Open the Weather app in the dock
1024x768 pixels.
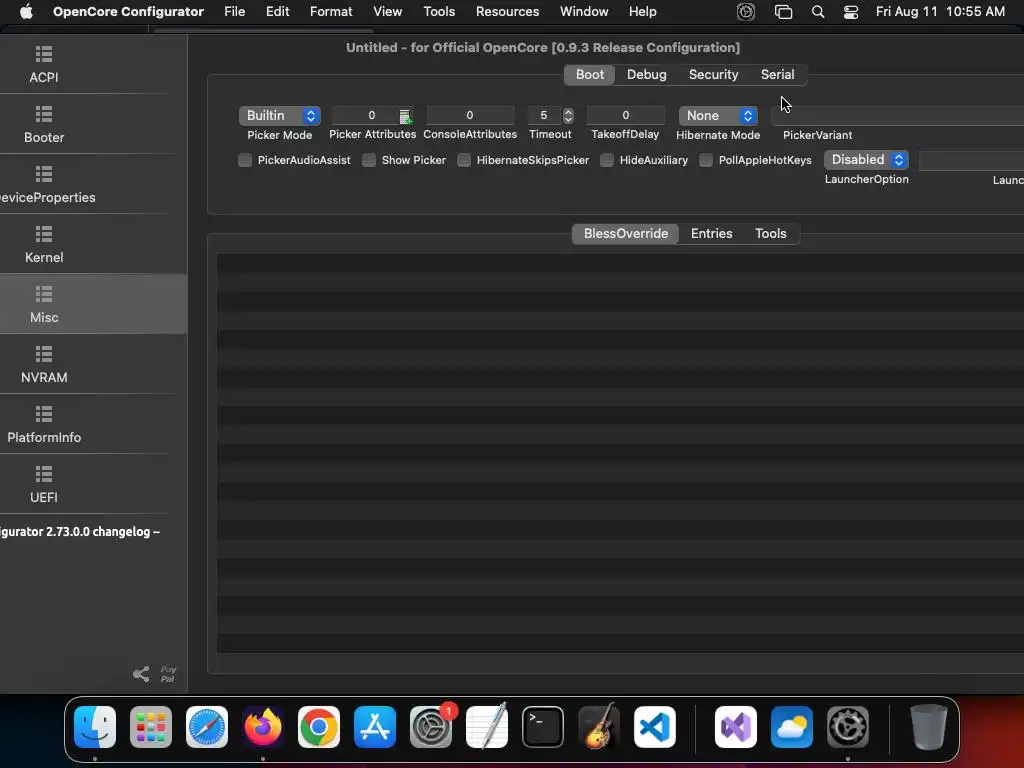[x=792, y=727]
